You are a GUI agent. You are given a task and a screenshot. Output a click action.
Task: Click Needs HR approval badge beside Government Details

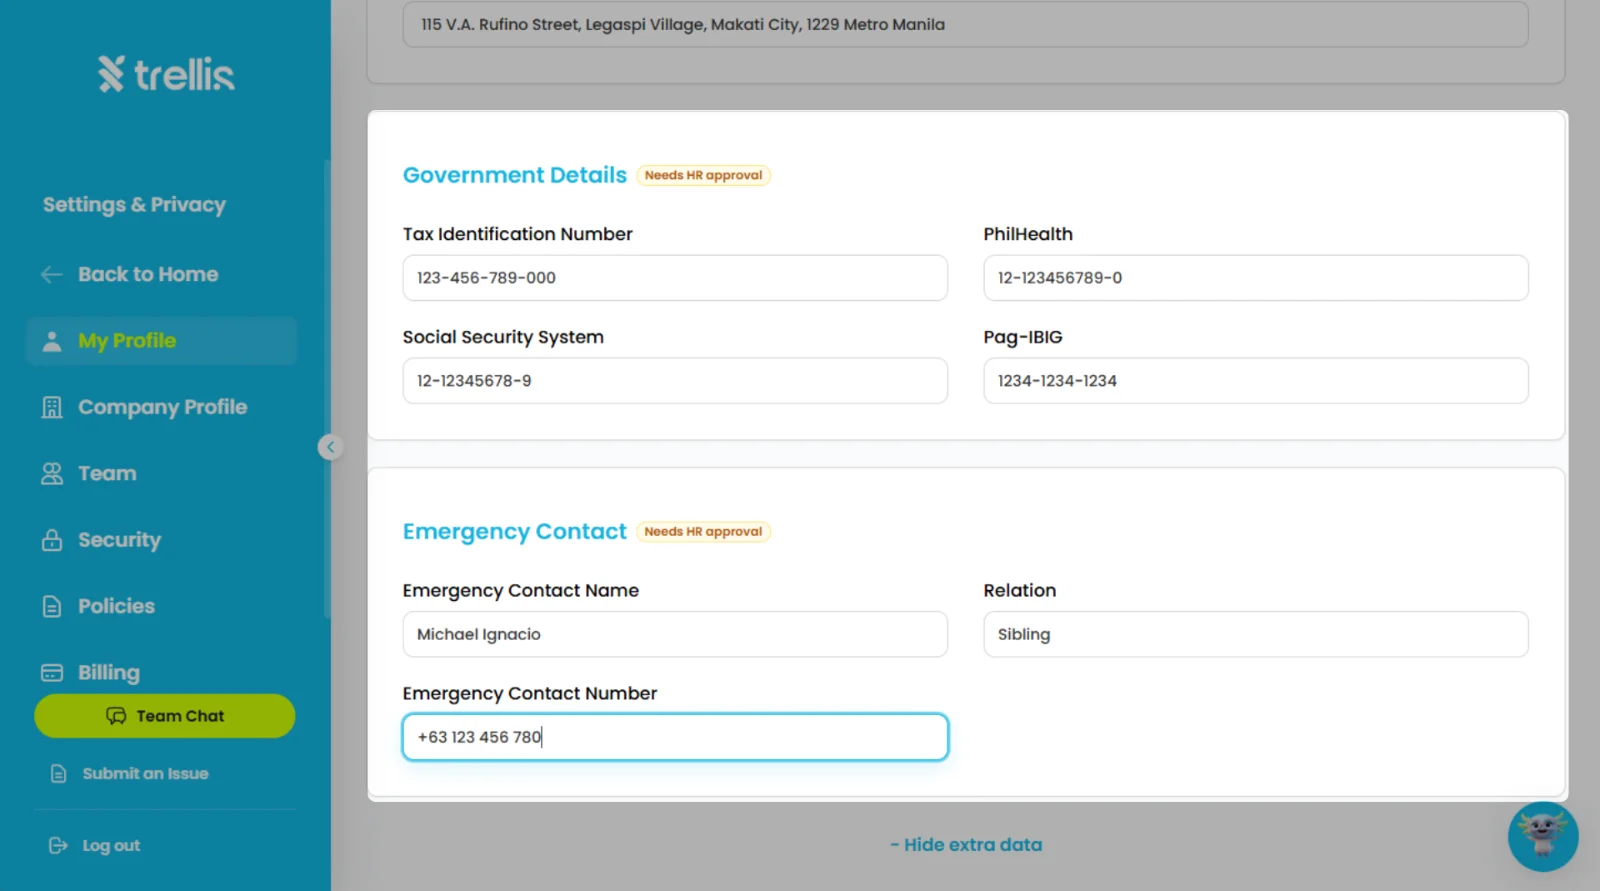(x=704, y=176)
